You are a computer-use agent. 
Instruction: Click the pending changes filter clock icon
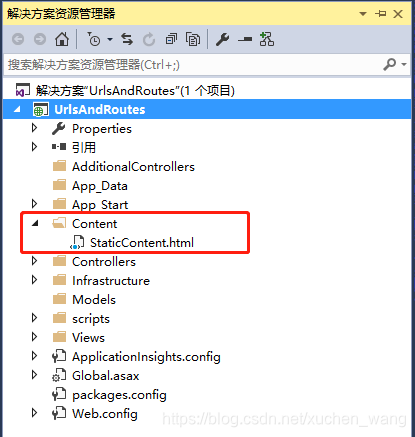tap(94, 39)
